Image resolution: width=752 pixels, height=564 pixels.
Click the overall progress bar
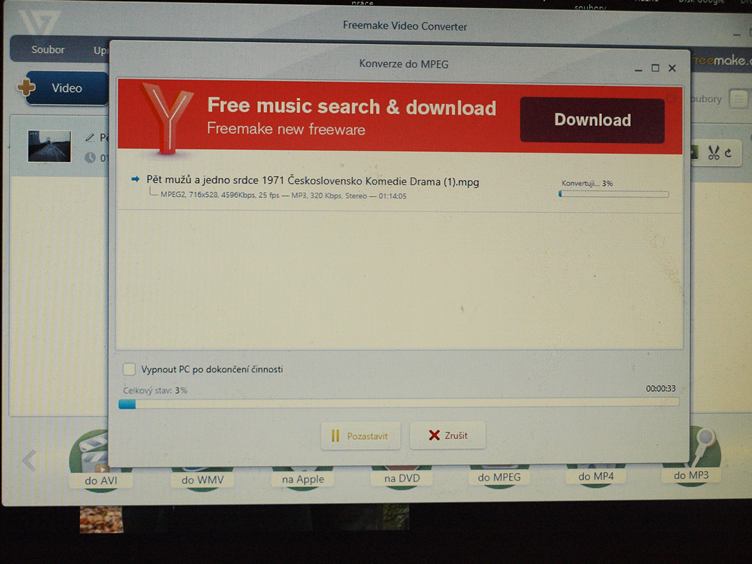point(398,404)
